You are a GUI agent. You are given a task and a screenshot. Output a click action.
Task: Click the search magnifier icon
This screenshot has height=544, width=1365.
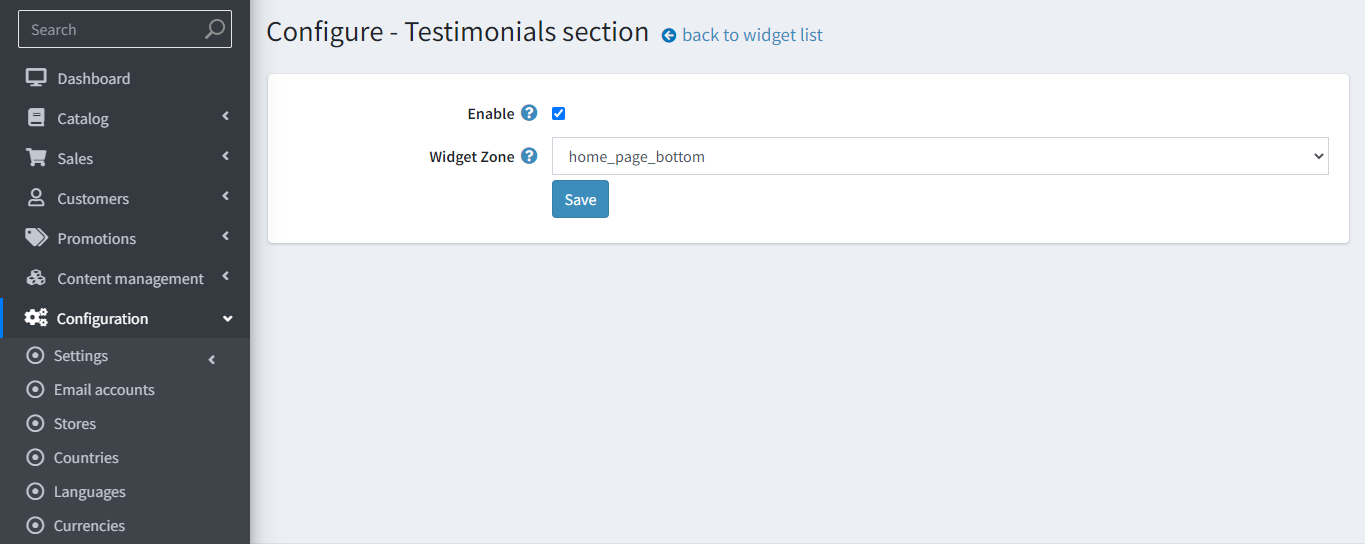click(x=214, y=30)
